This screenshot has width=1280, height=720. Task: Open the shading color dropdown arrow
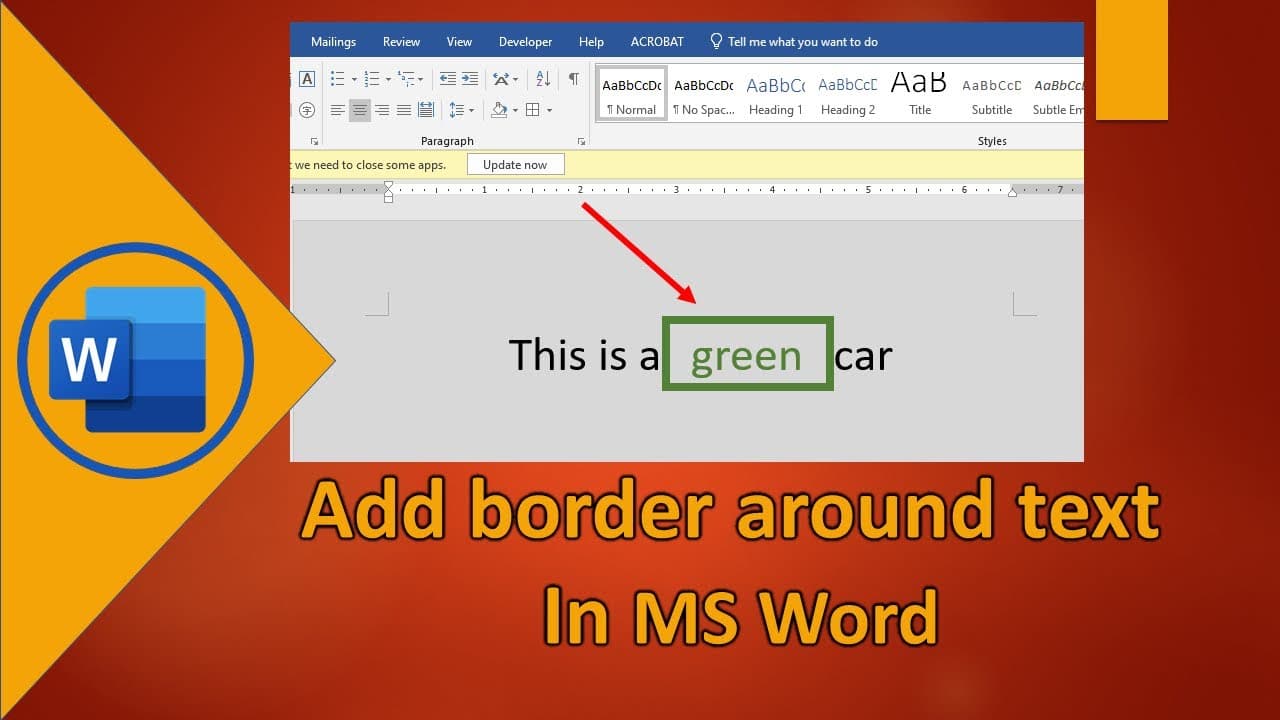515,110
